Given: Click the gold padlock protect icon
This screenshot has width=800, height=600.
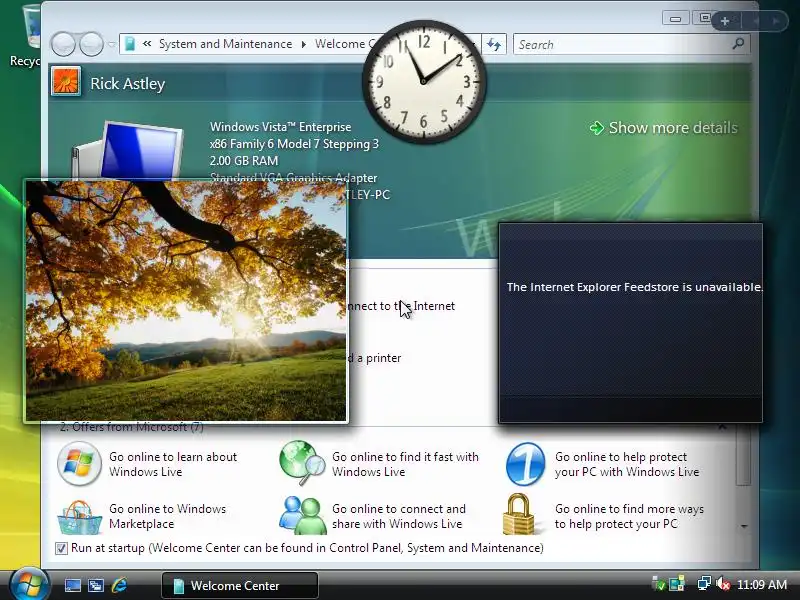Looking at the screenshot, I should (519, 514).
